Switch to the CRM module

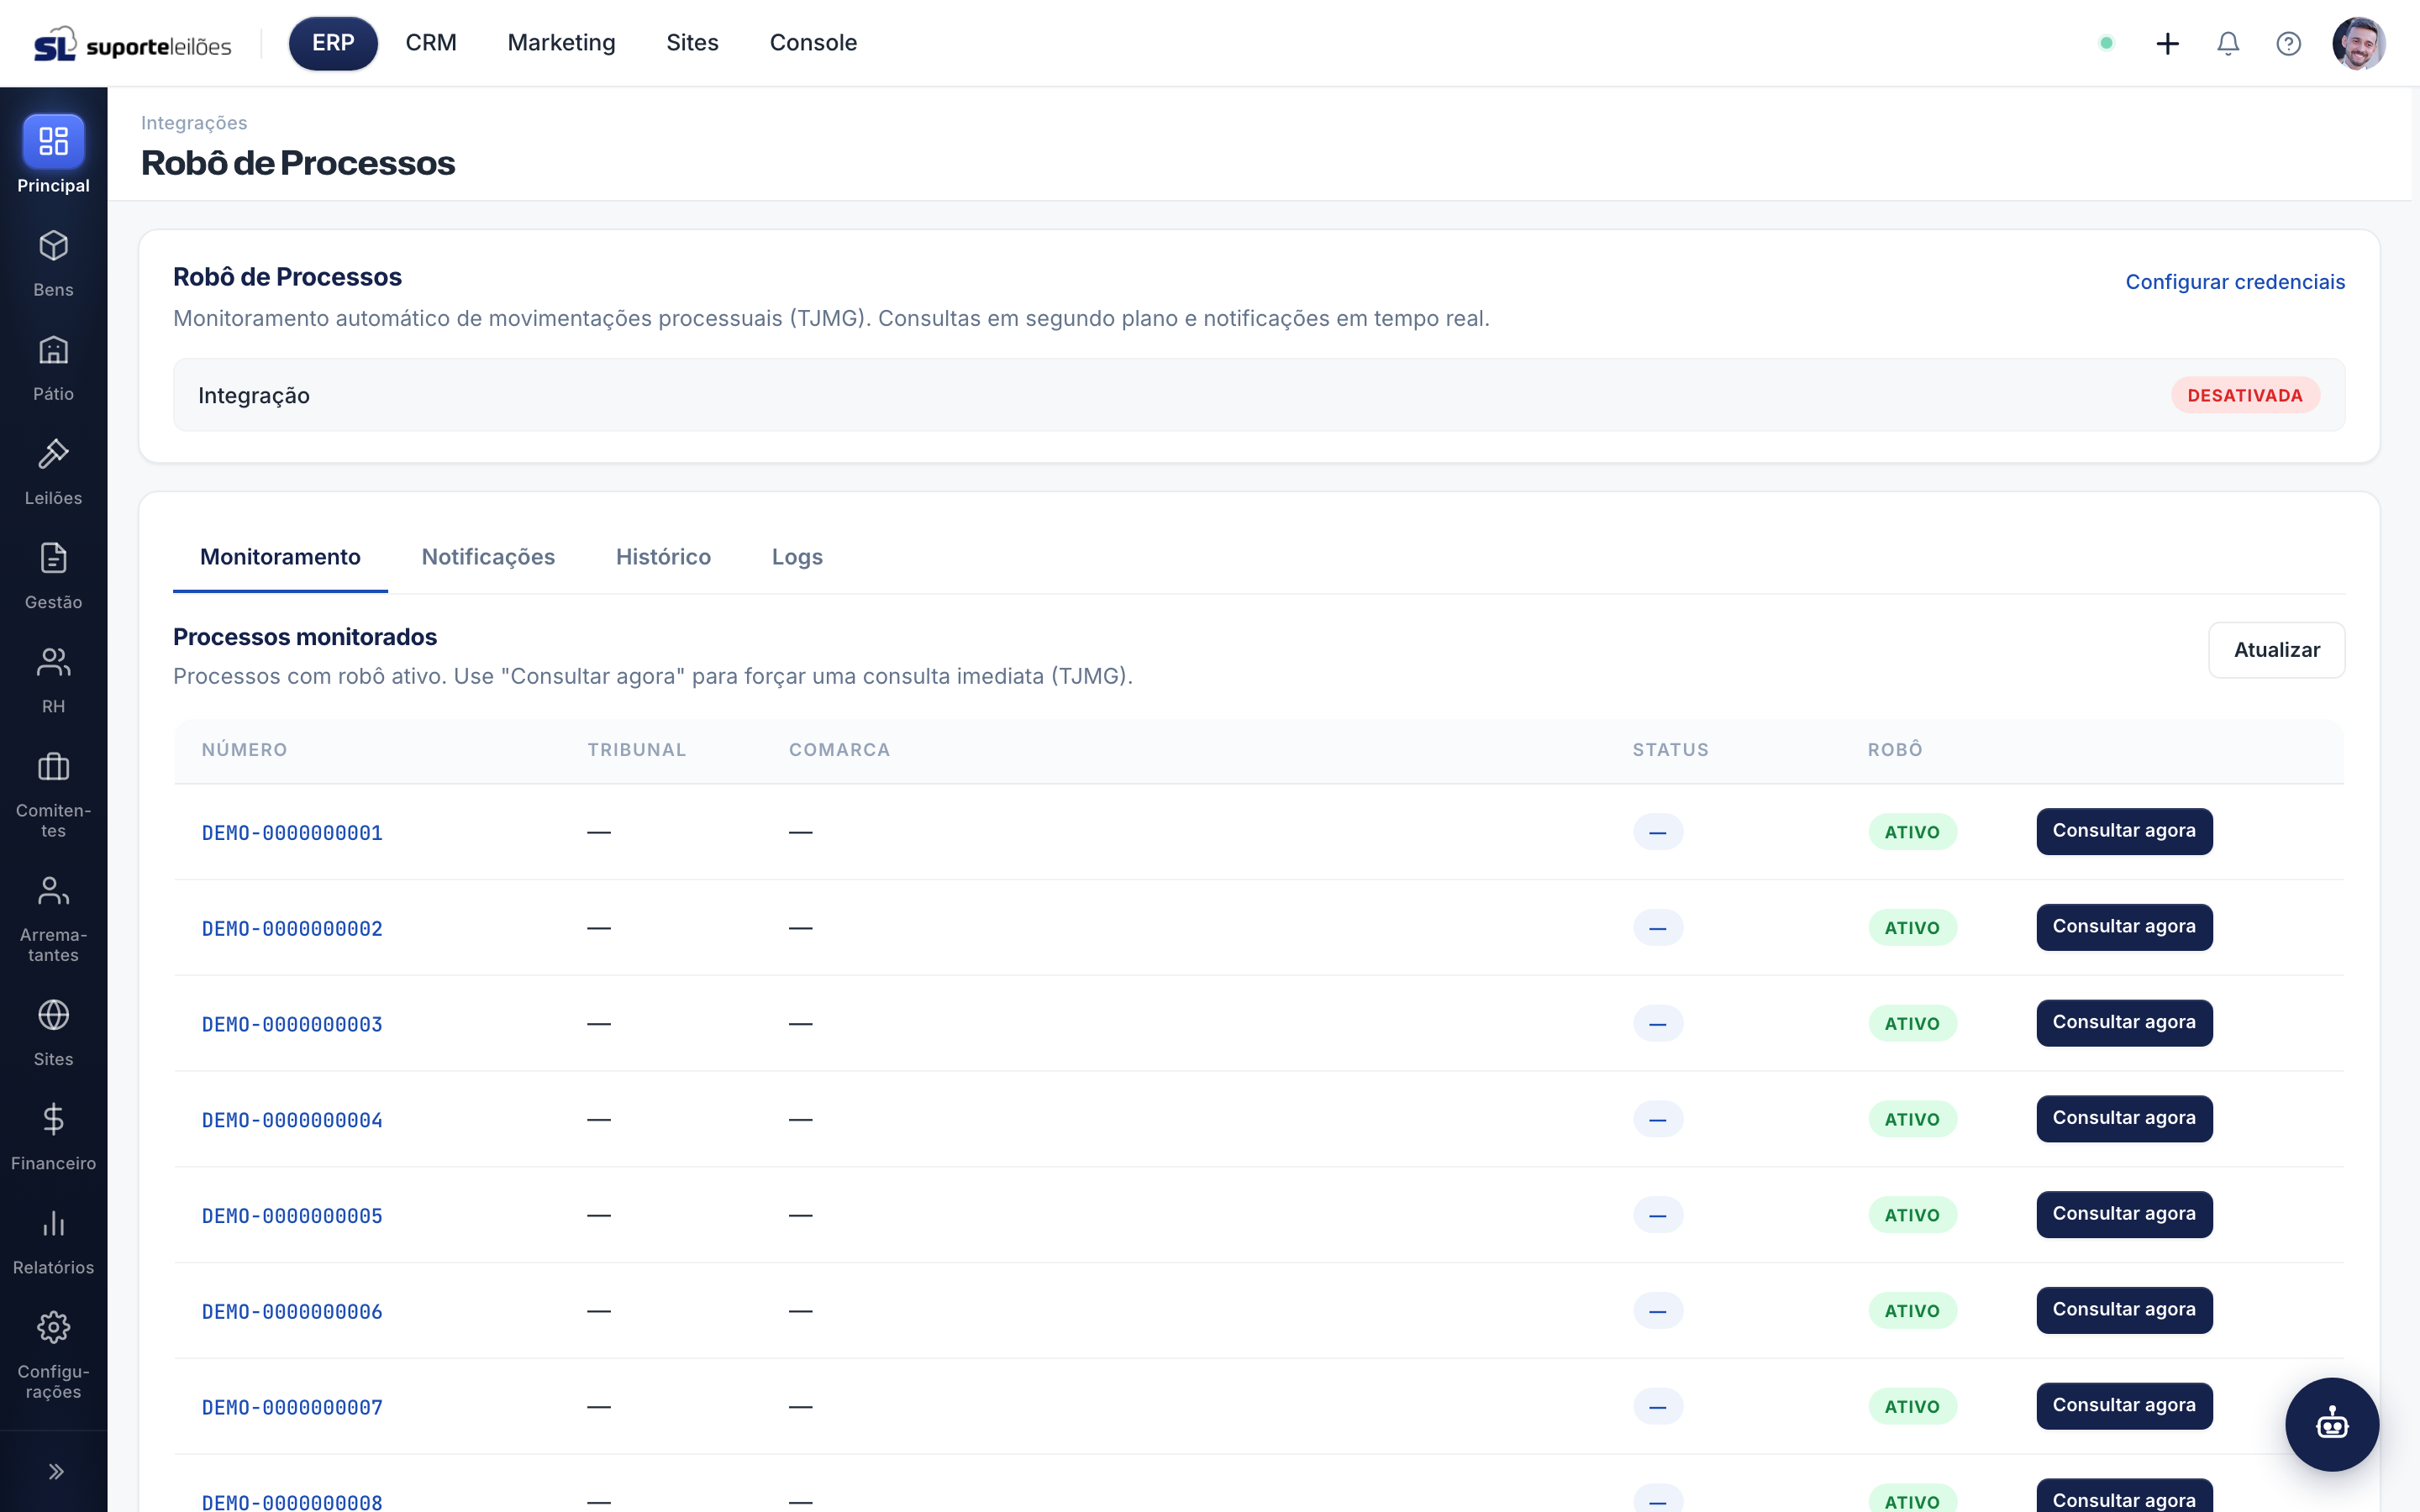431,43
